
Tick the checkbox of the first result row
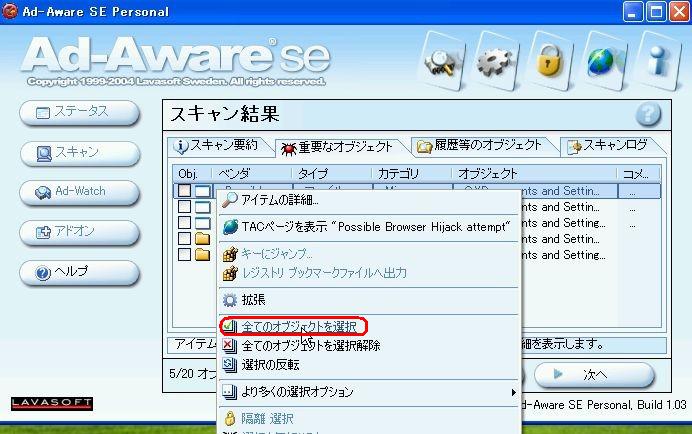click(x=185, y=190)
